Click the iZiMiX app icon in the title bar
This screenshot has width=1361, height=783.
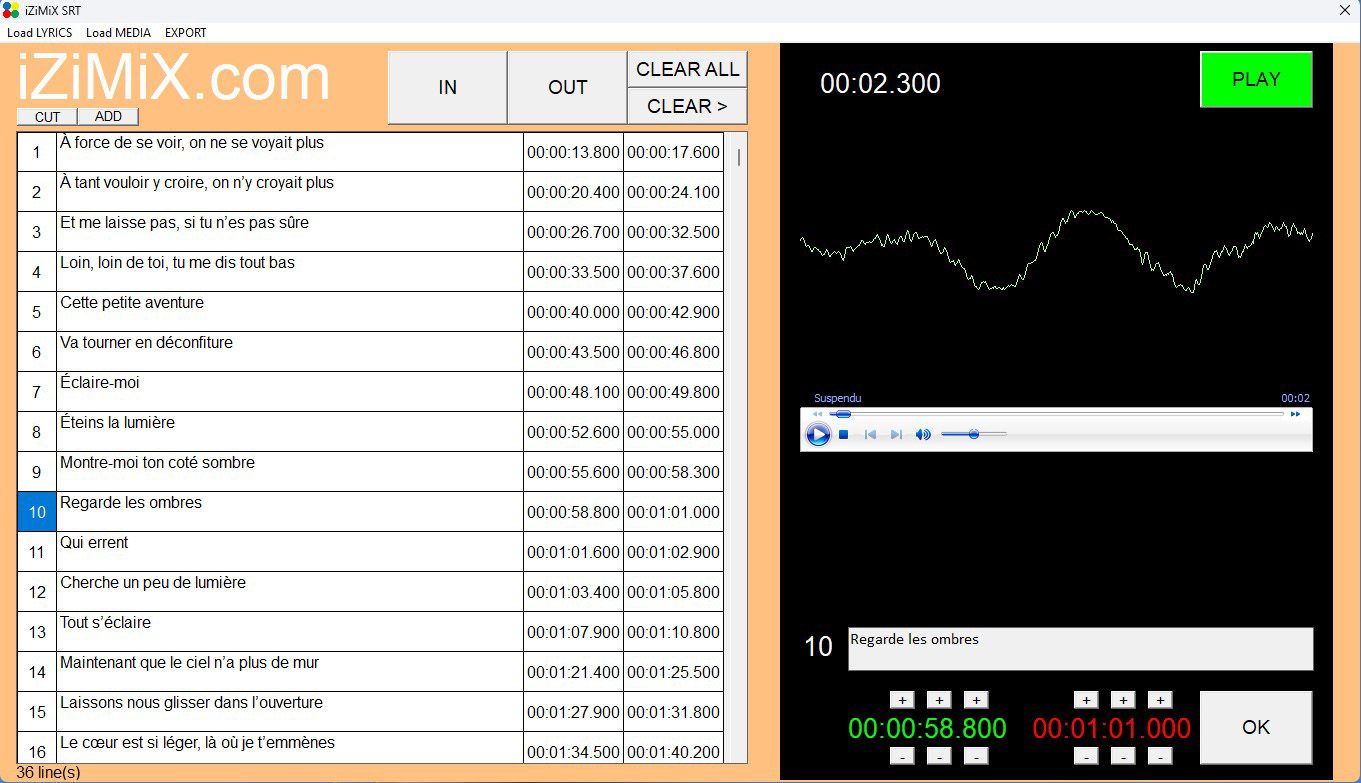11,10
